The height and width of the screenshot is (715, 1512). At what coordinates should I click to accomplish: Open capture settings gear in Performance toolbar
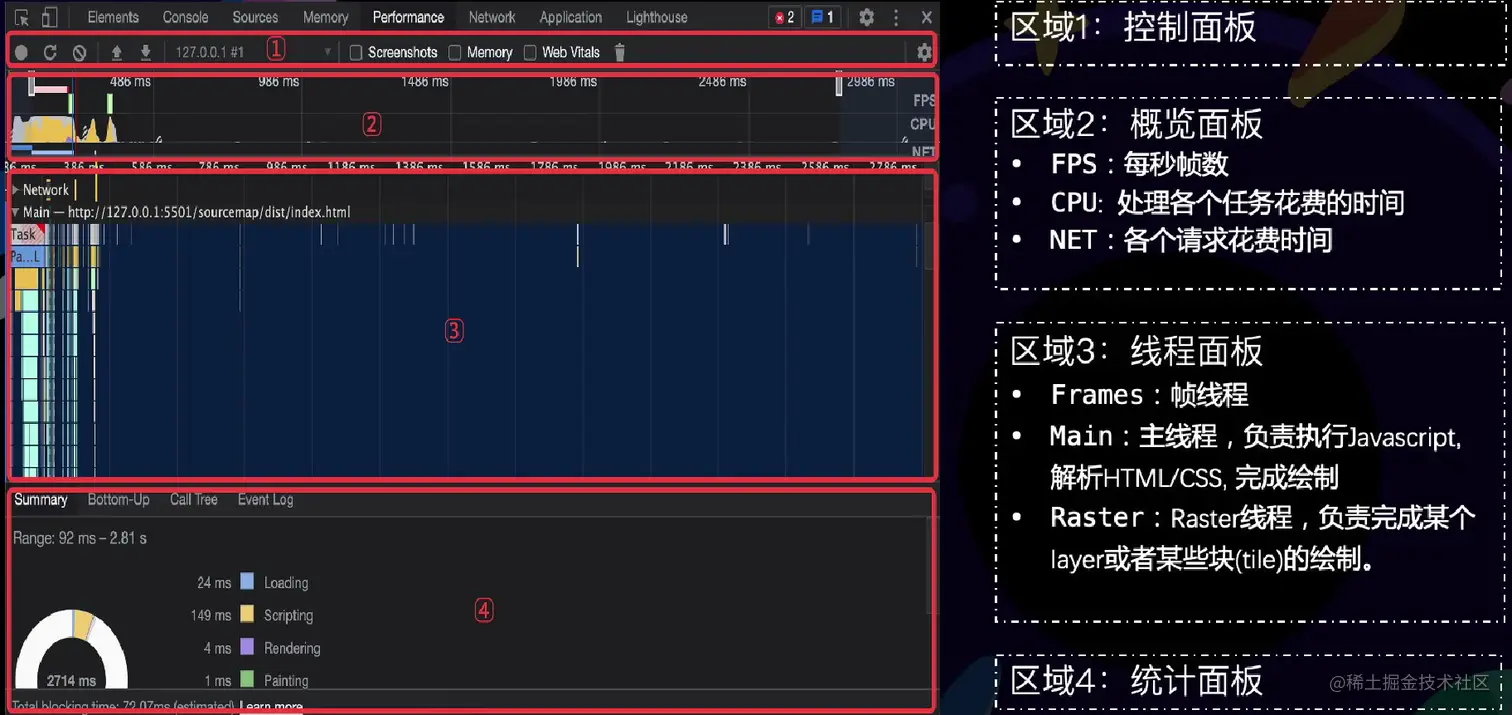pyautogui.click(x=924, y=52)
